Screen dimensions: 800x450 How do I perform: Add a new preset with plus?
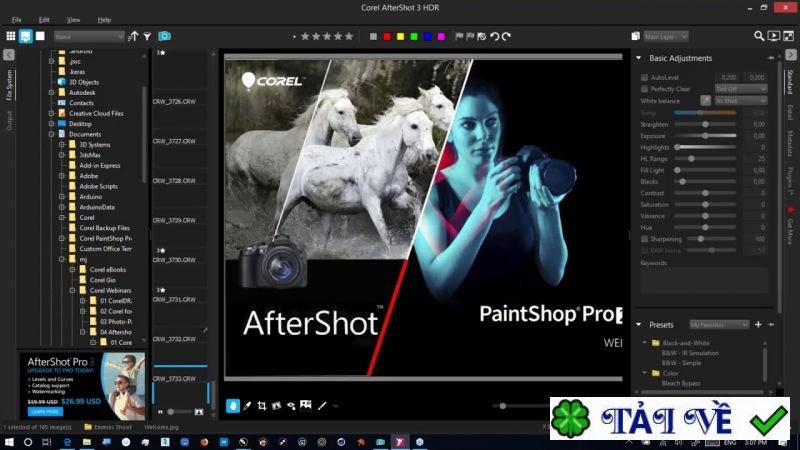tap(758, 324)
